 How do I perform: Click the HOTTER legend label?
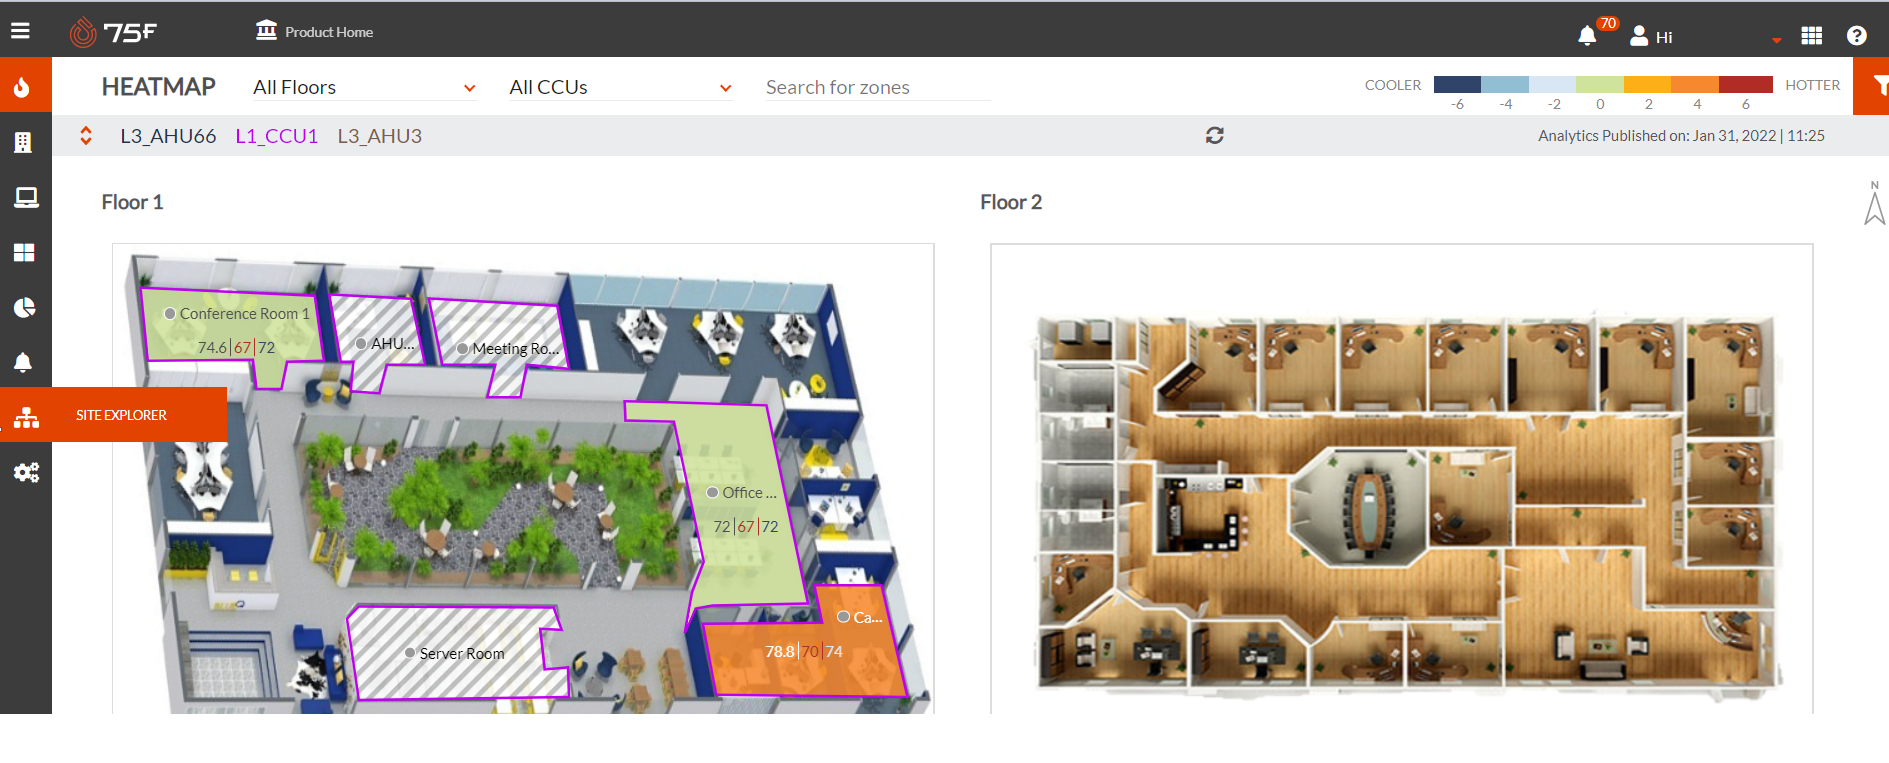[1813, 85]
